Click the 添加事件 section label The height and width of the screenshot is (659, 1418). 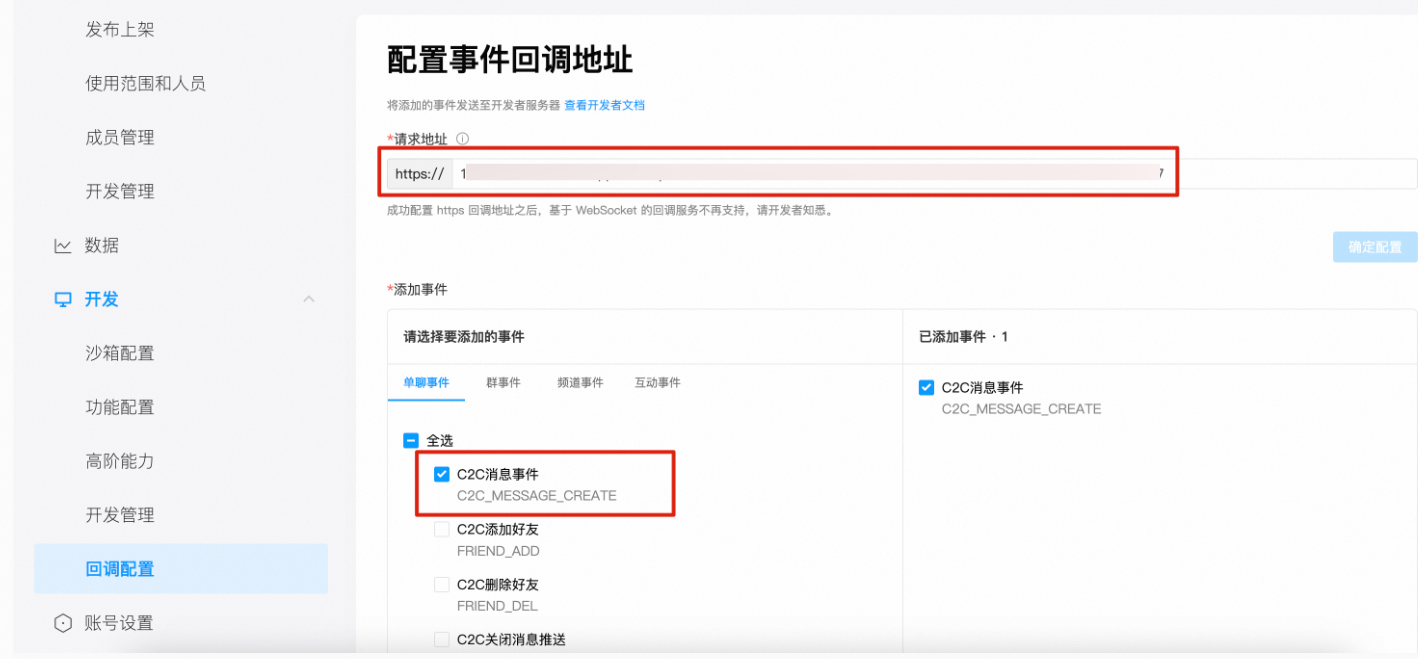[420, 289]
